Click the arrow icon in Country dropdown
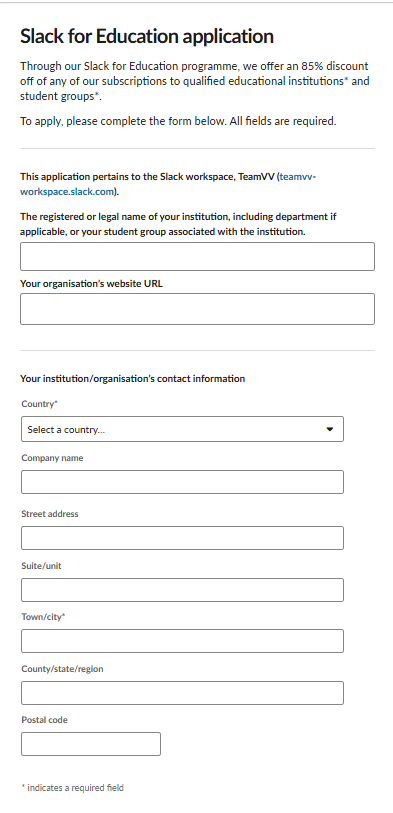 329,429
